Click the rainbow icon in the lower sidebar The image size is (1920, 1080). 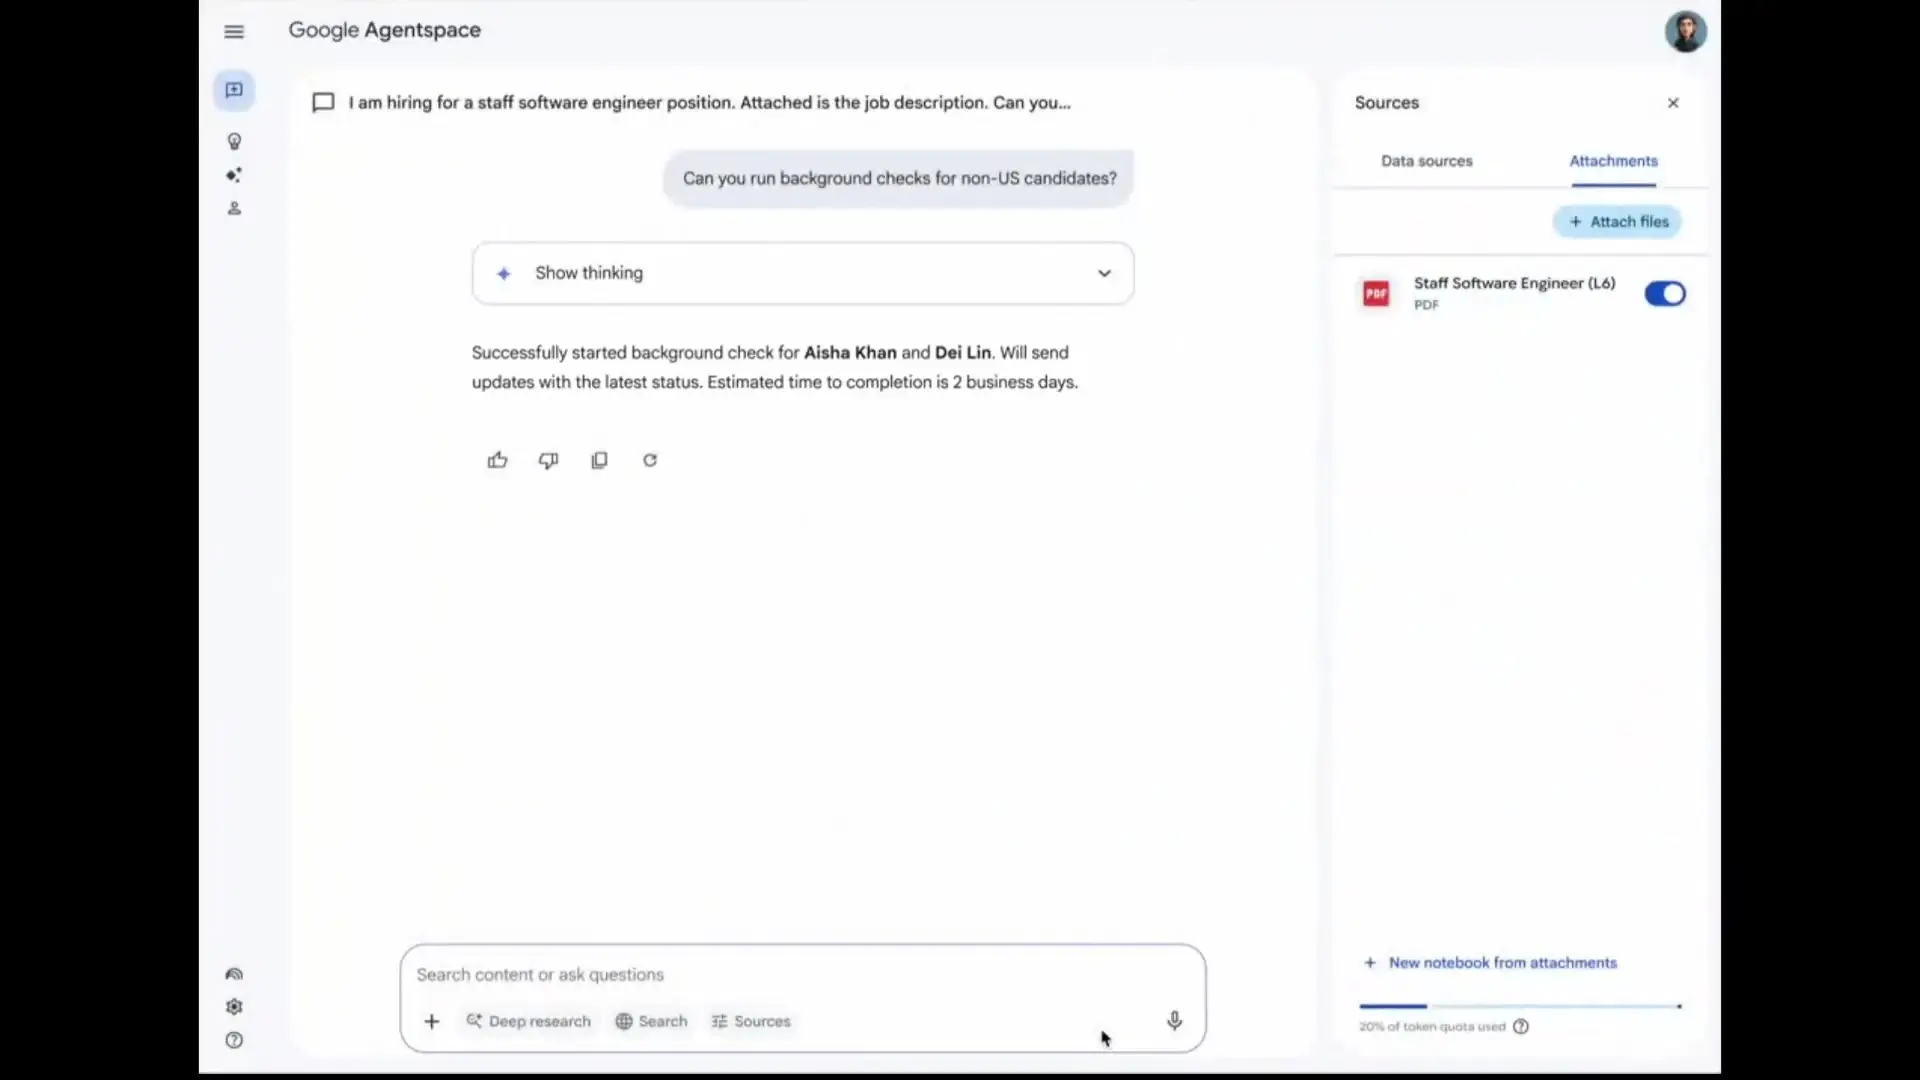click(x=234, y=974)
